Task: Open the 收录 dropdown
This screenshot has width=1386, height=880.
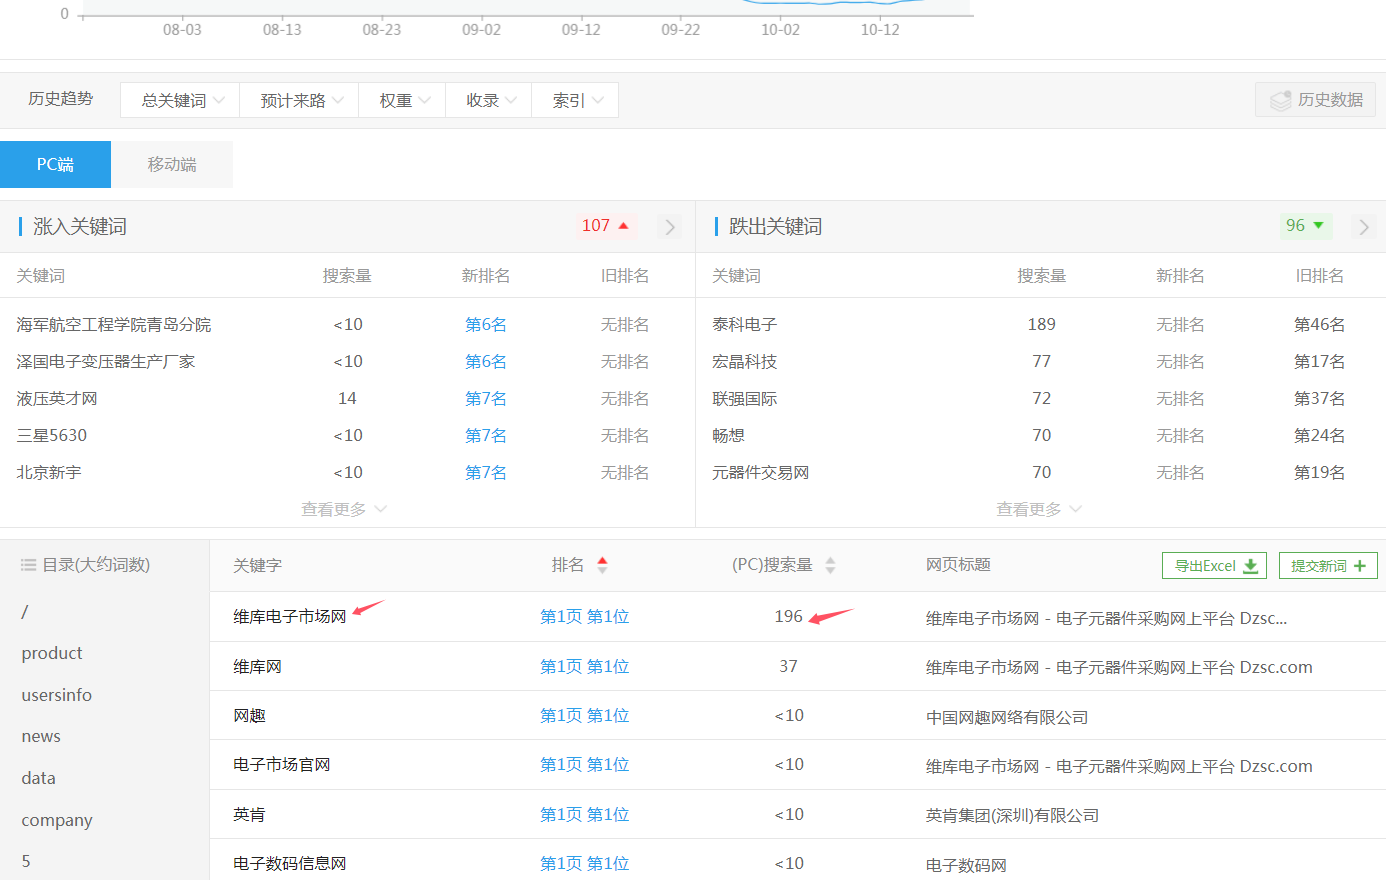Action: coord(489,100)
